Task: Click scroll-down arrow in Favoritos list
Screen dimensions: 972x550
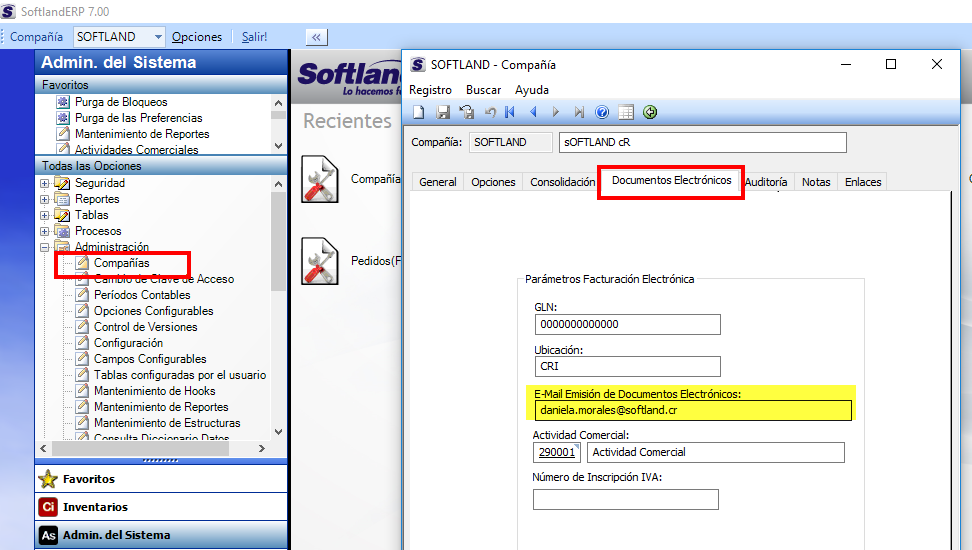Action: [278, 146]
